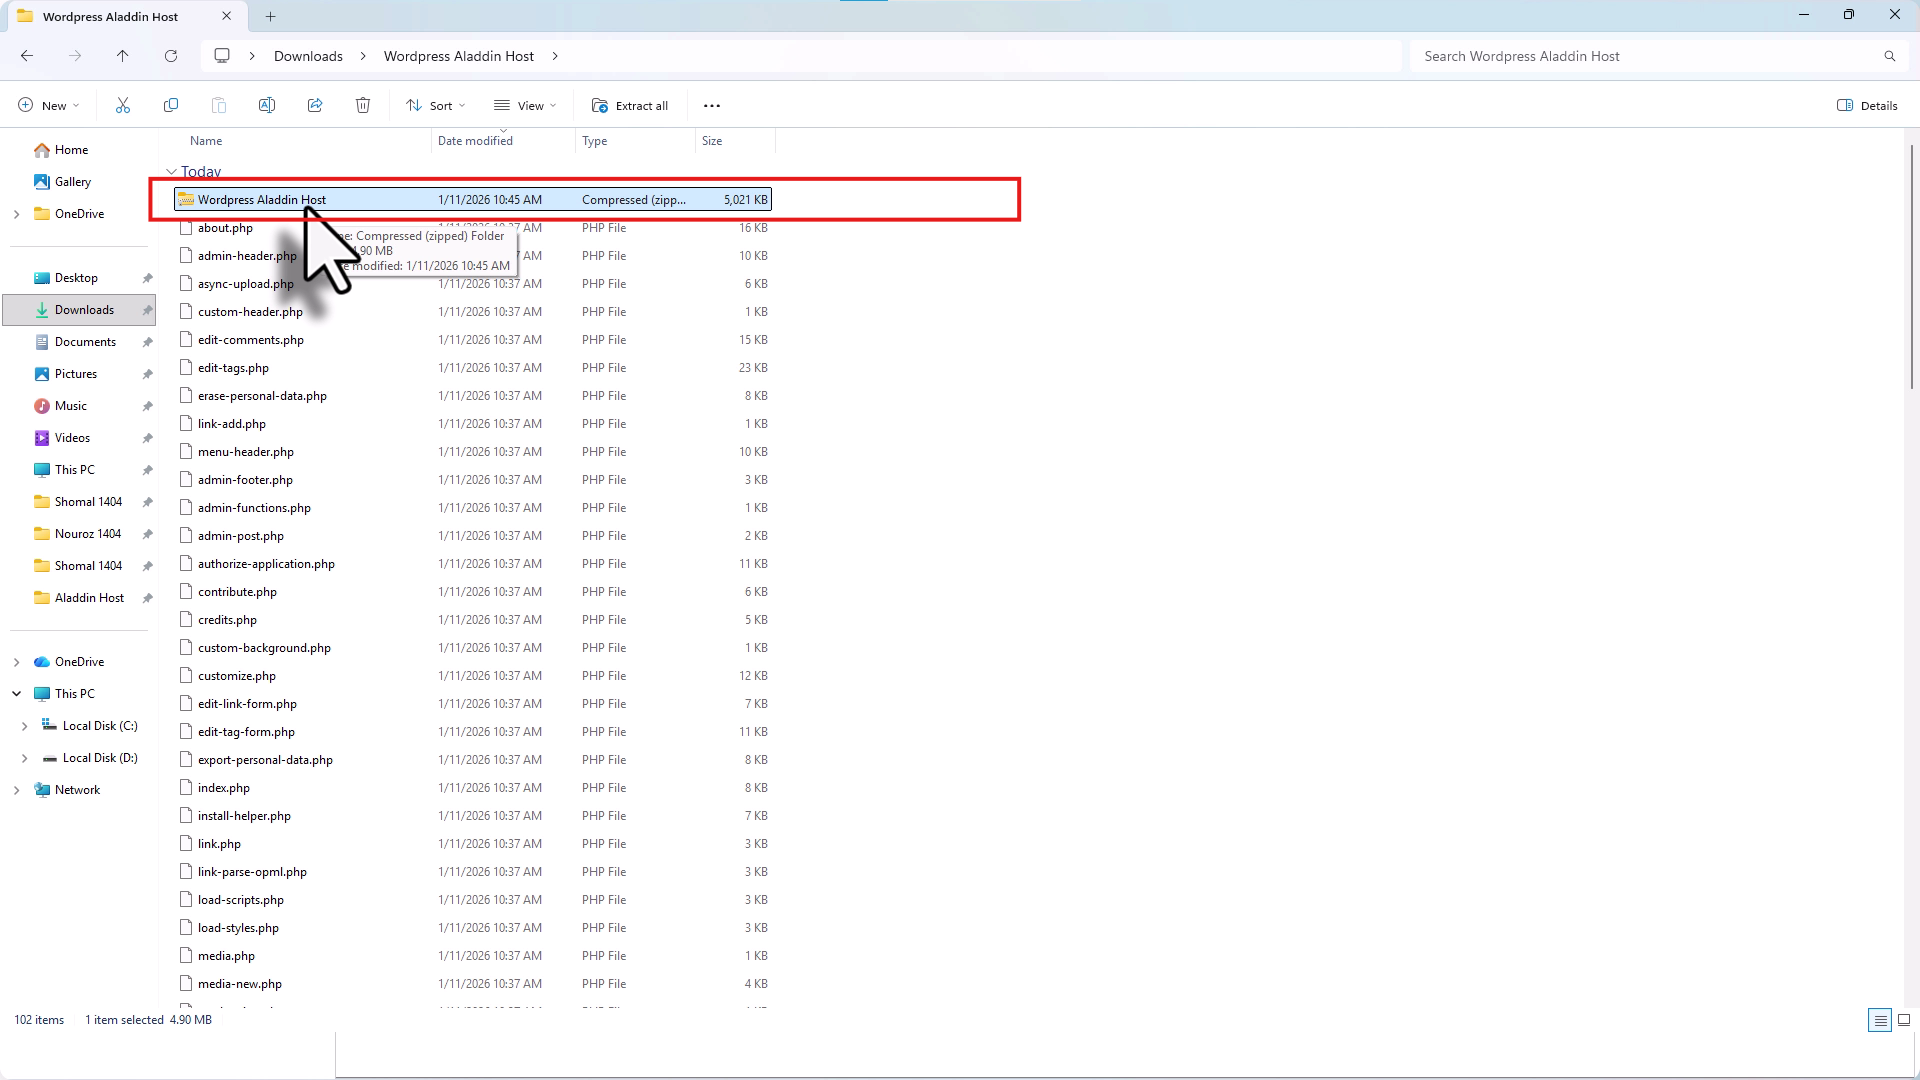This screenshot has width=1920, height=1080.
Task: Rename the selected file
Action: pos(267,105)
